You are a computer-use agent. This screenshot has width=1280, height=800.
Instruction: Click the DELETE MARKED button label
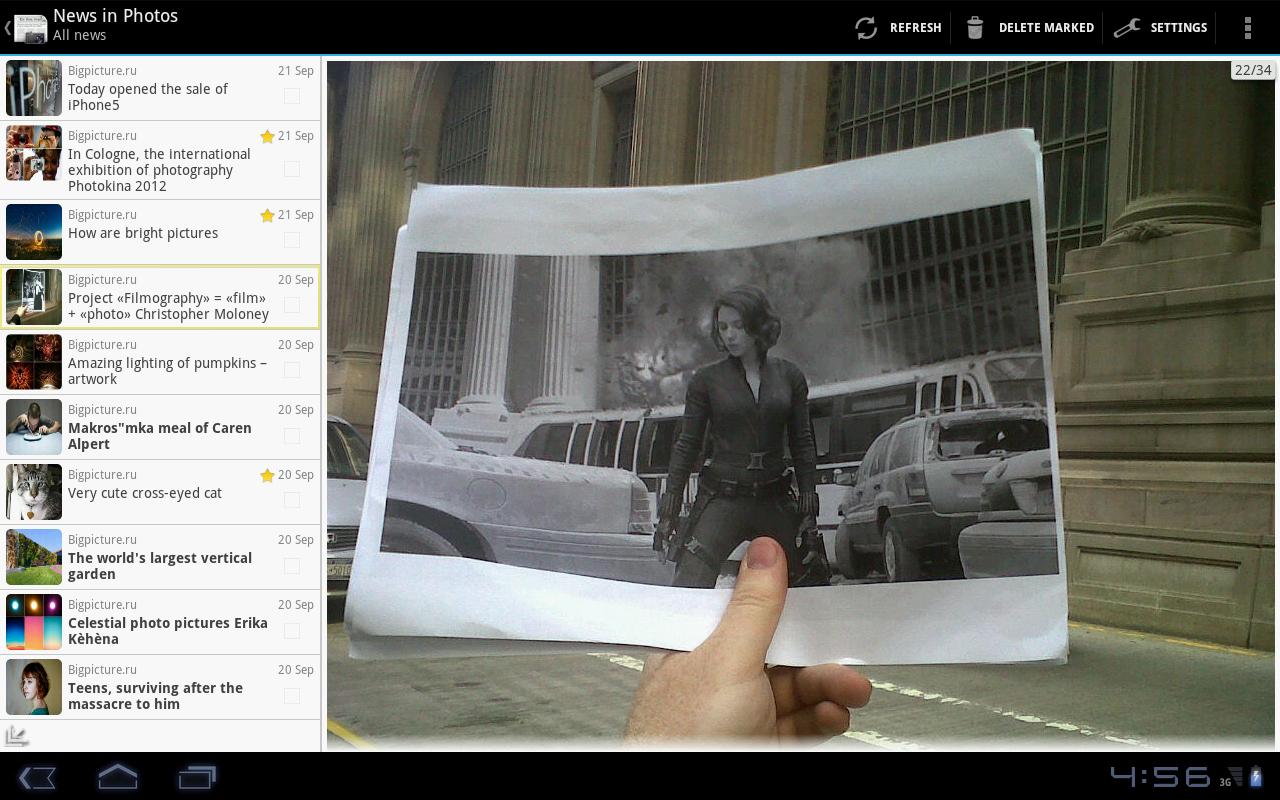click(1046, 28)
